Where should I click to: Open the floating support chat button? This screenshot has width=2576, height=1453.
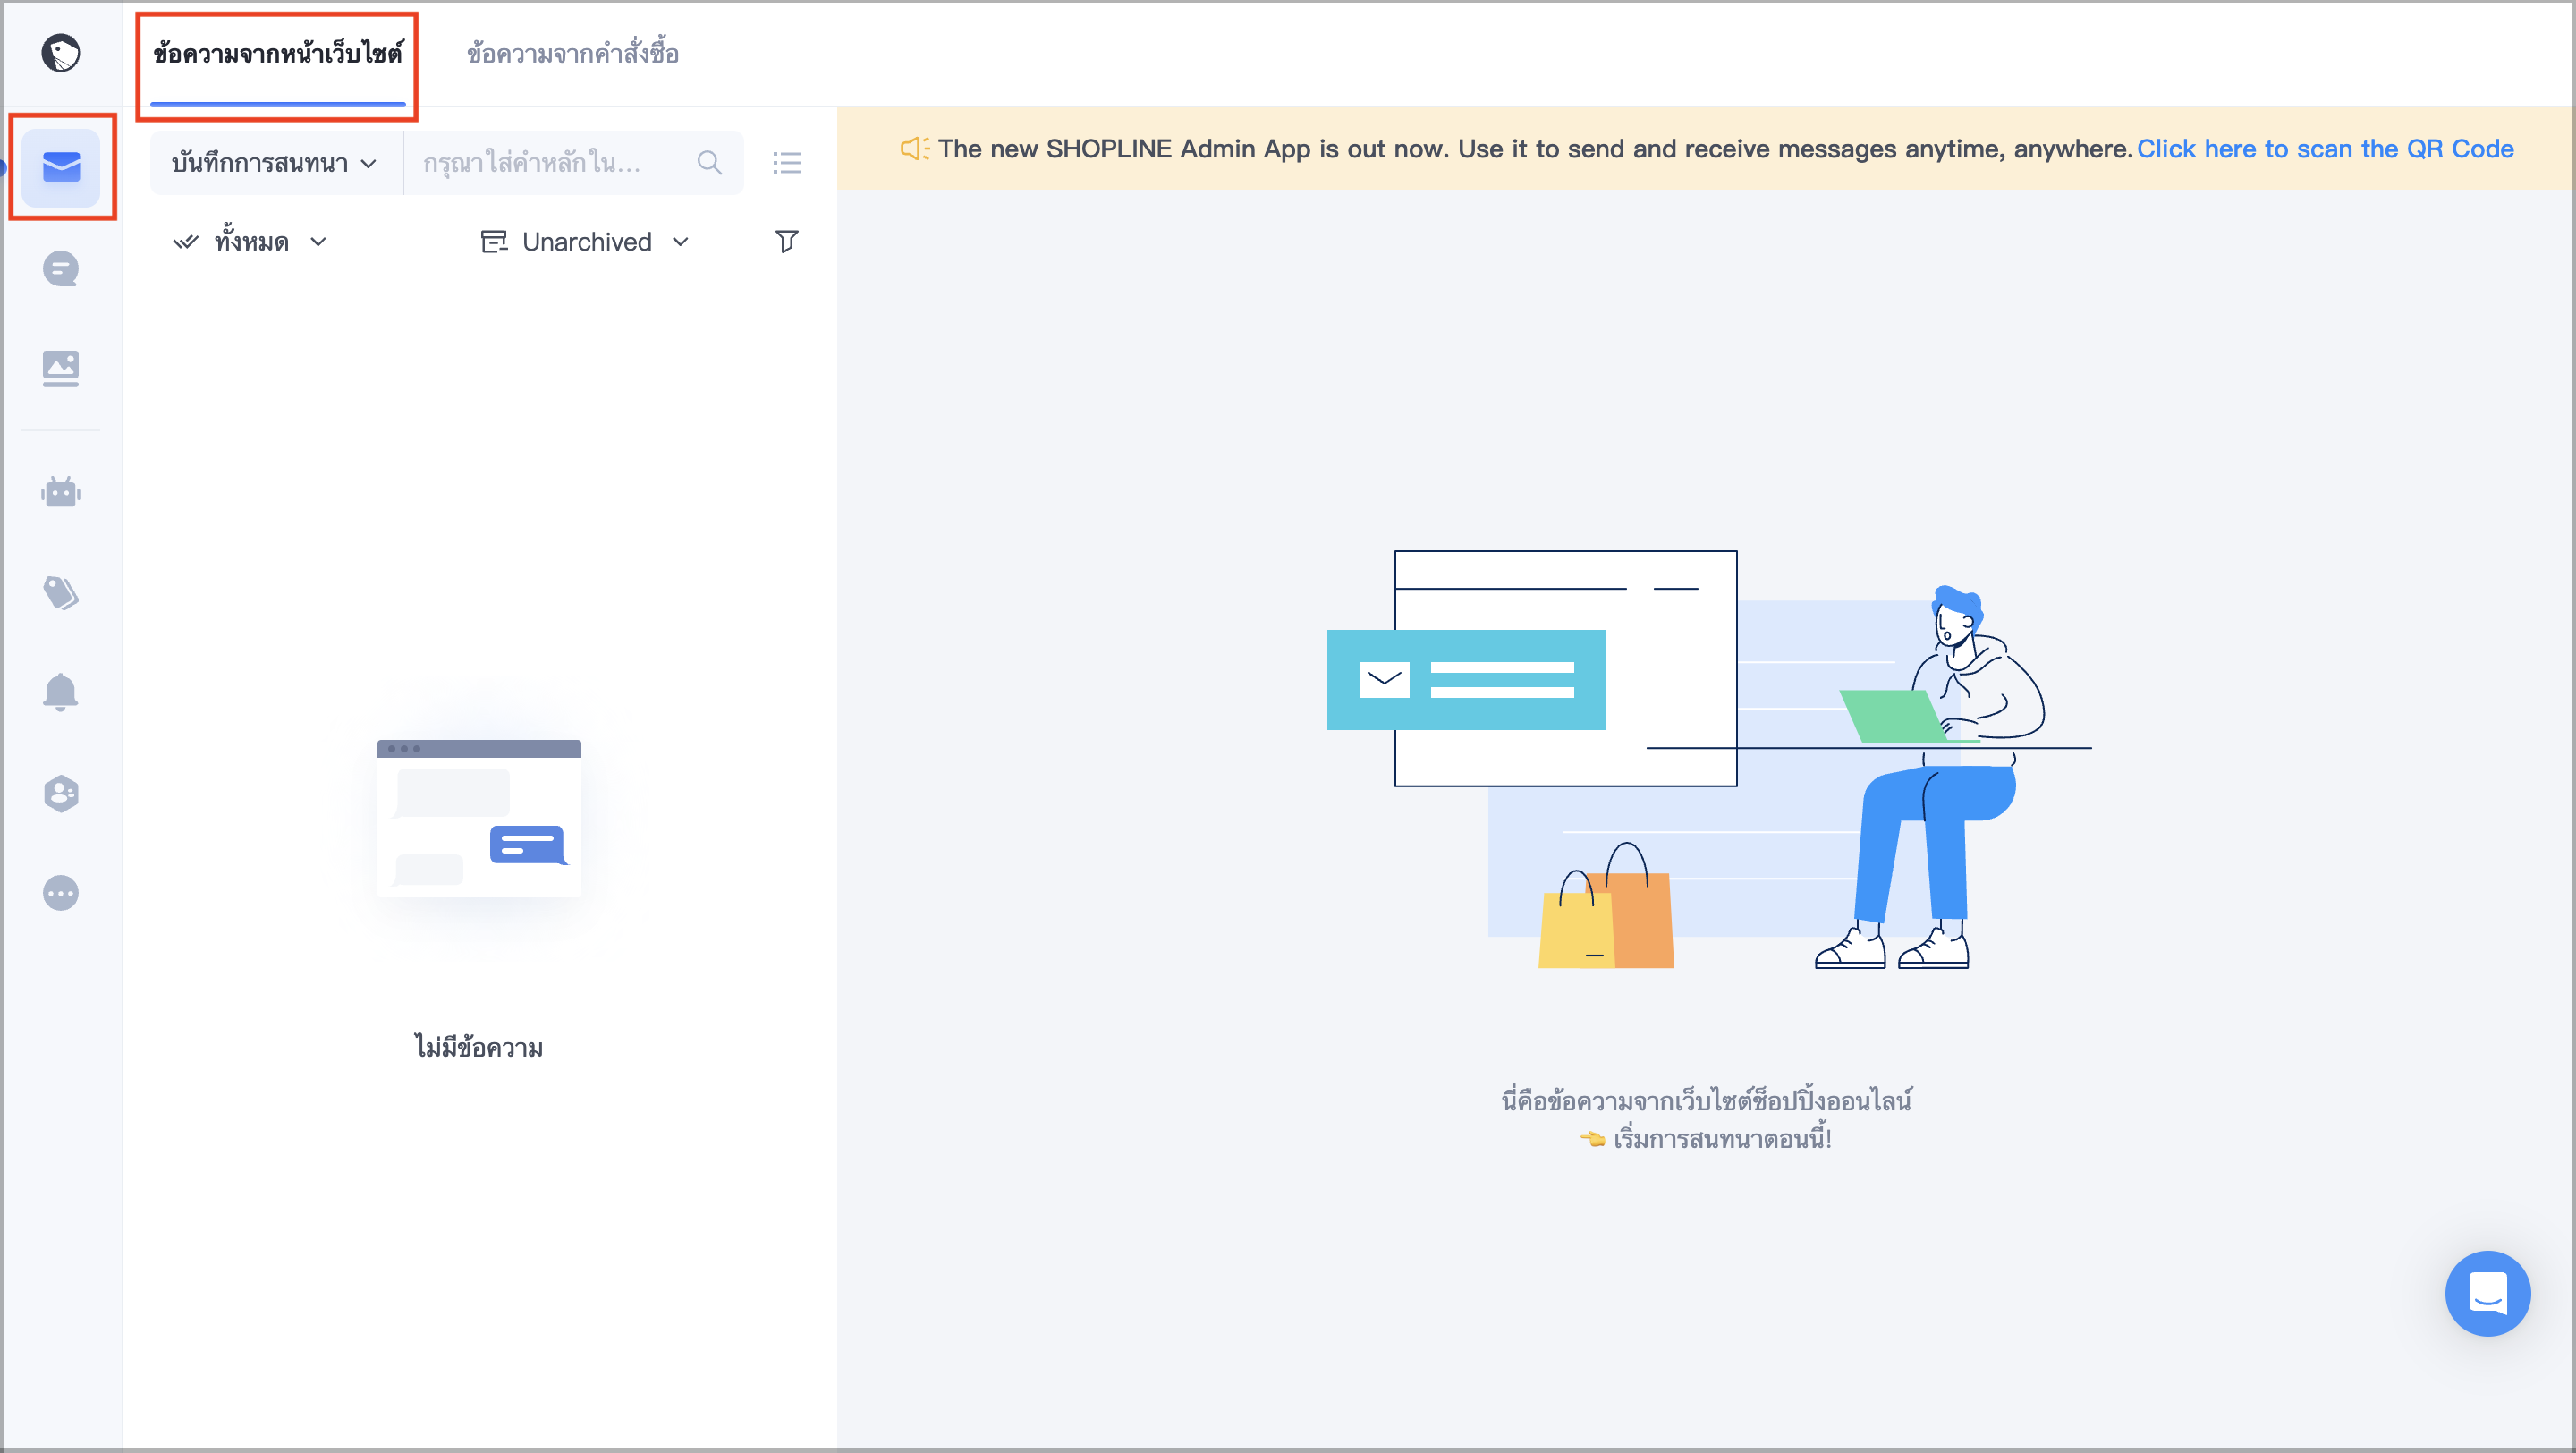[2487, 1293]
